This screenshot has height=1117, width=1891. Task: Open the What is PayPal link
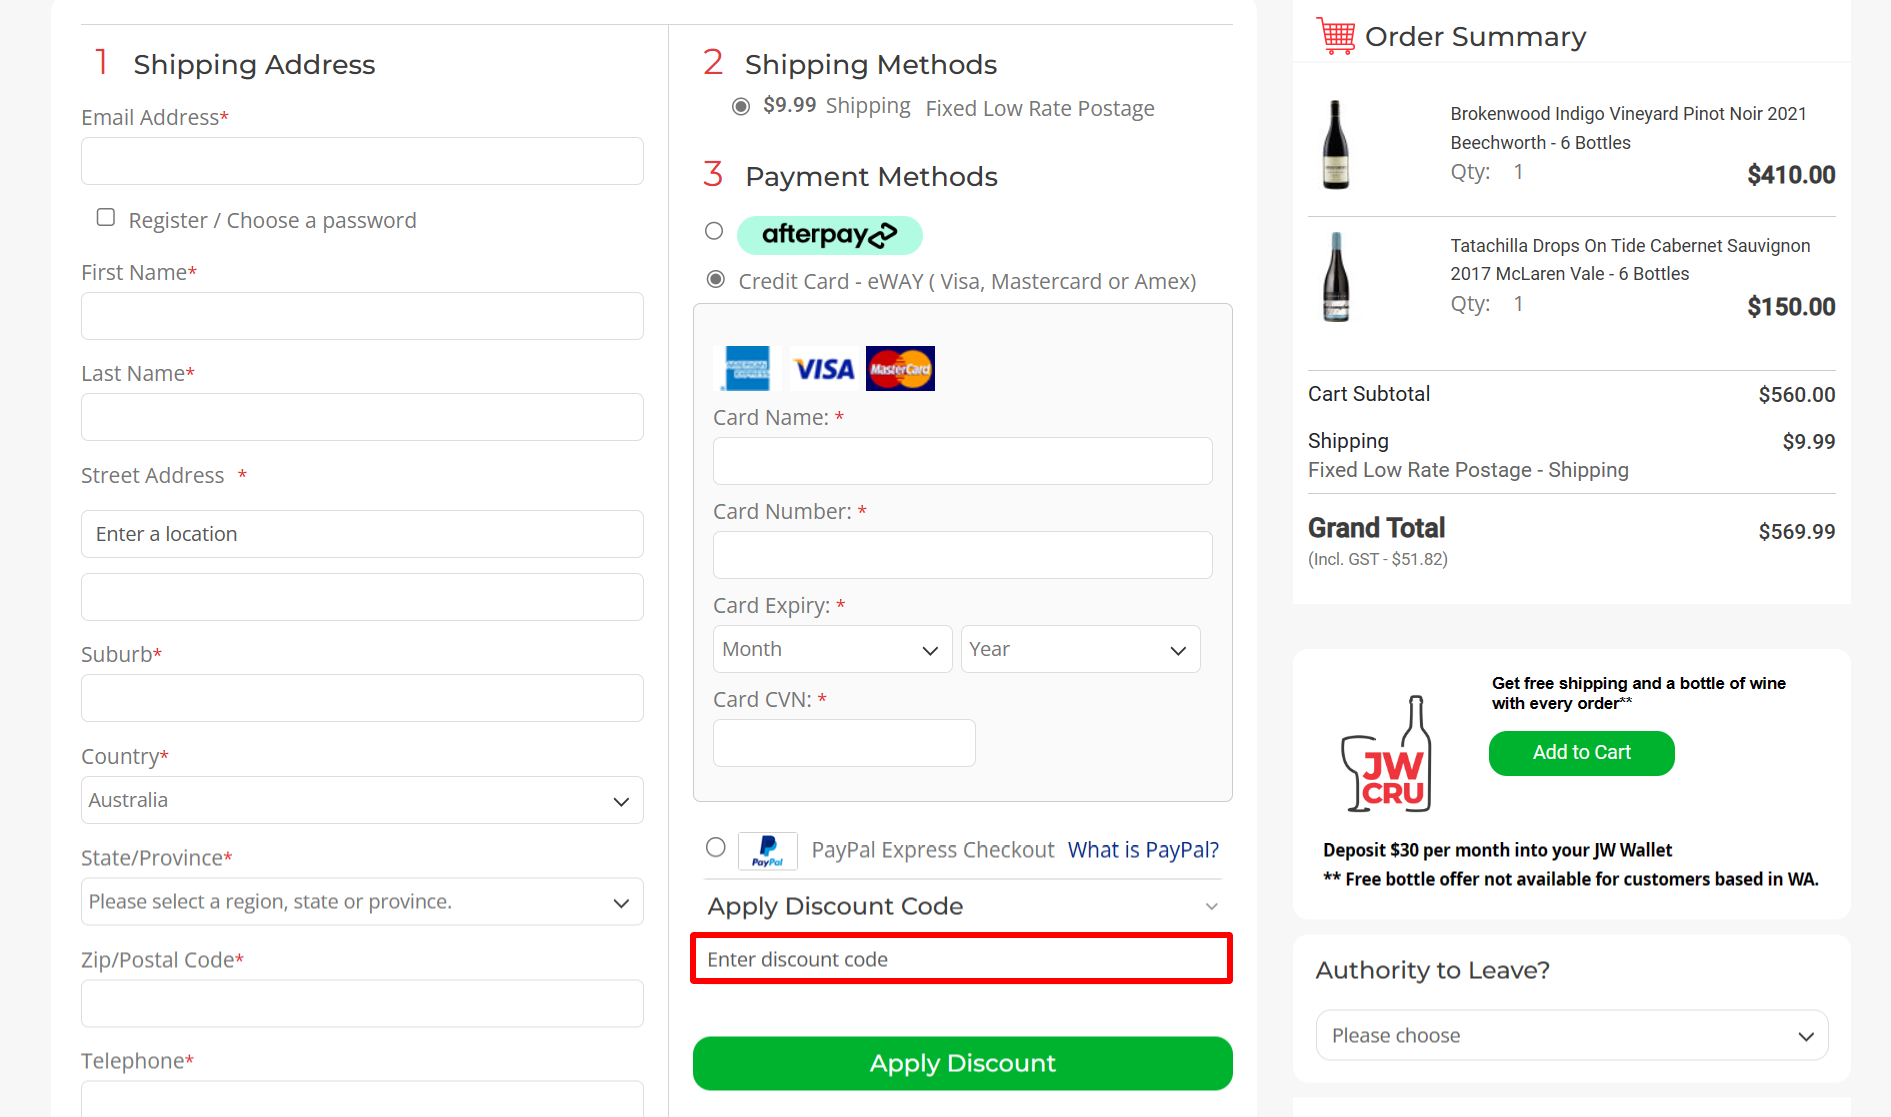[1143, 849]
